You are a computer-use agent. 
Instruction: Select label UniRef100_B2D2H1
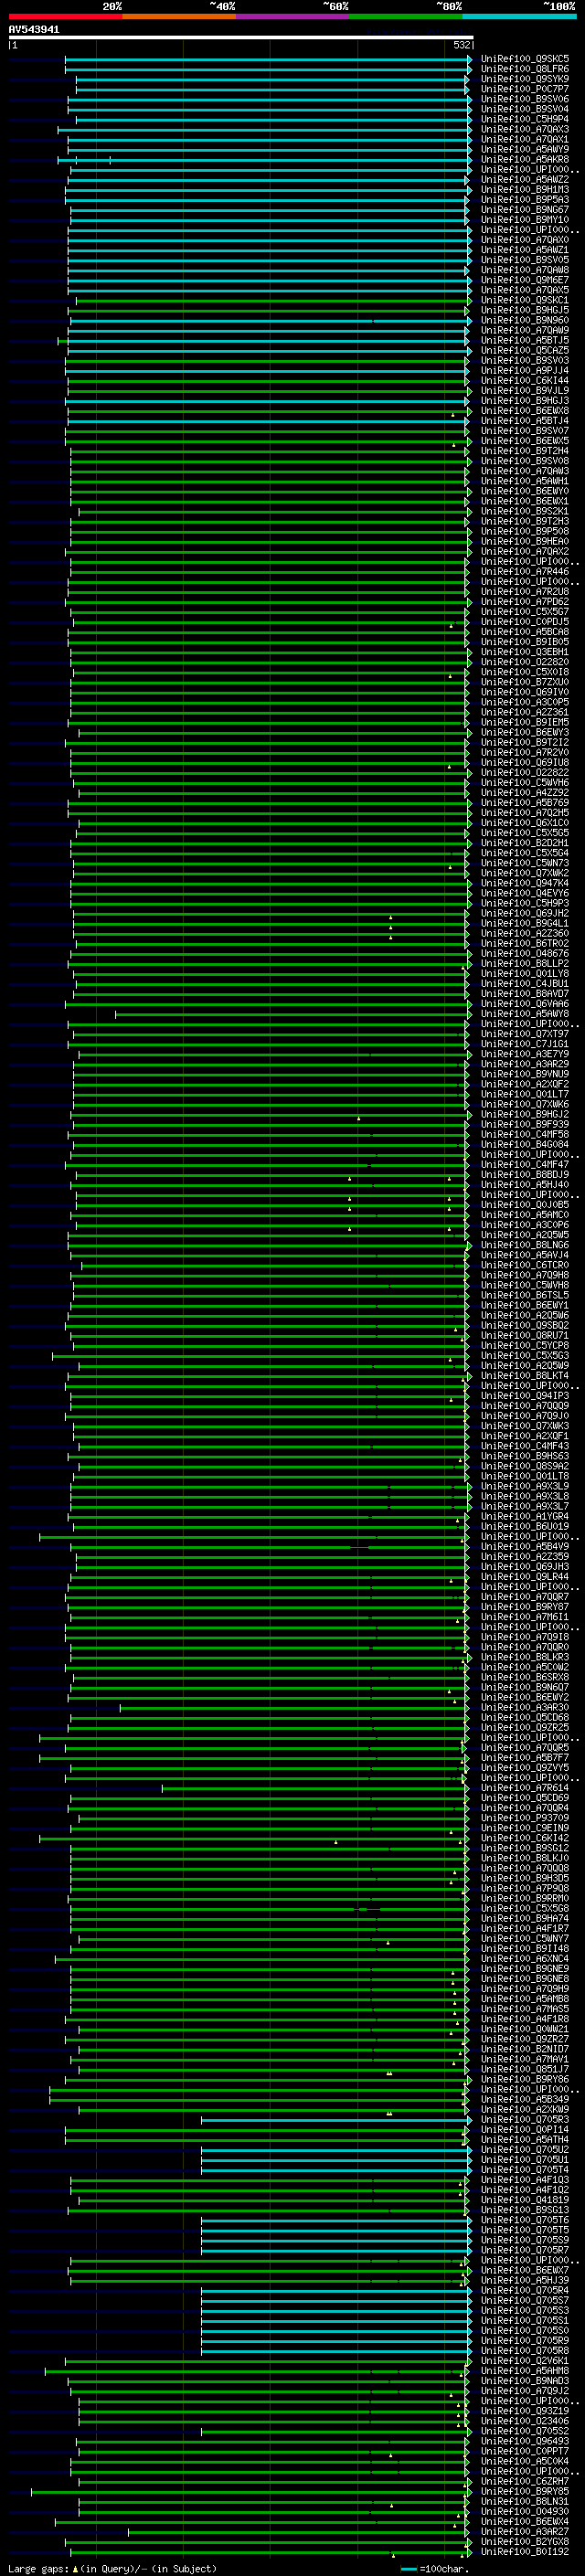point(525,842)
